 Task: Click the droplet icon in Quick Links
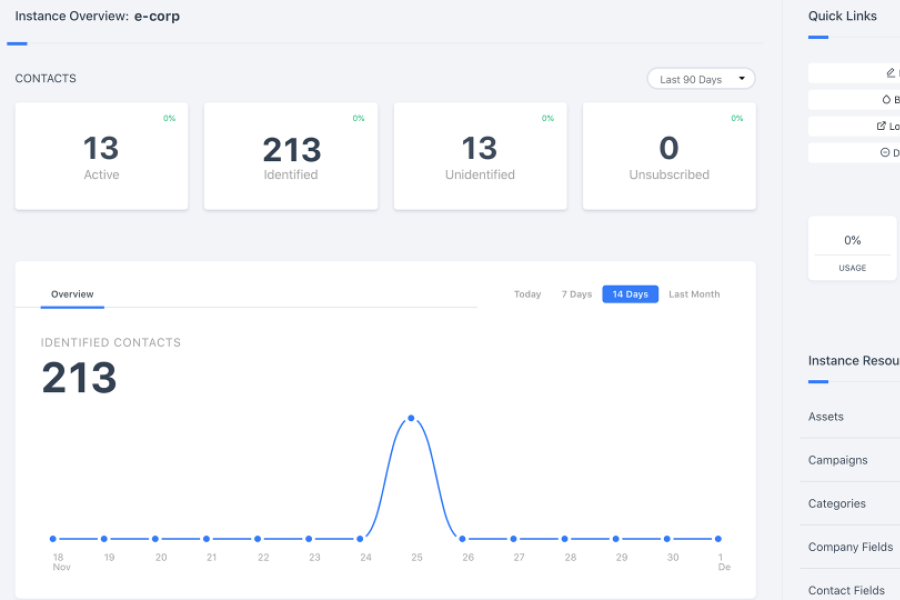[886, 99]
